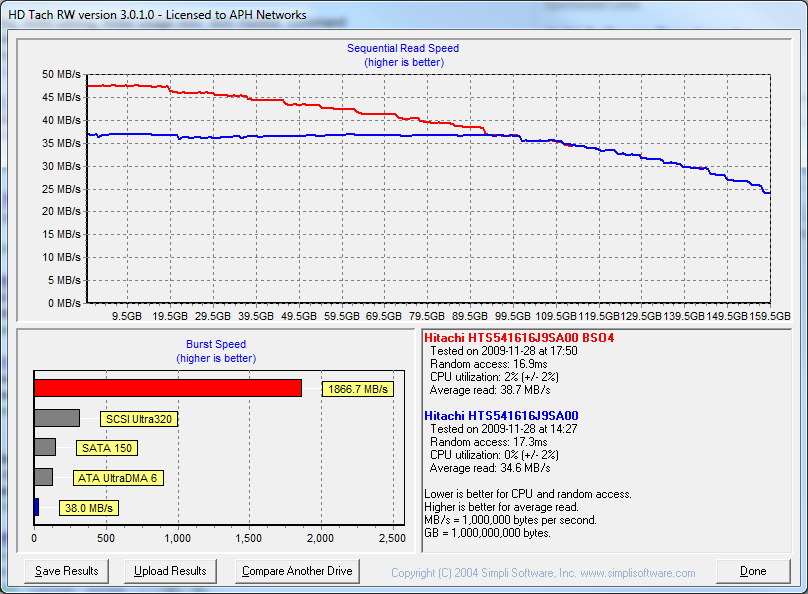Screen dimensions: 808x594
Task: Select the SATA 150 label
Action: 105,448
